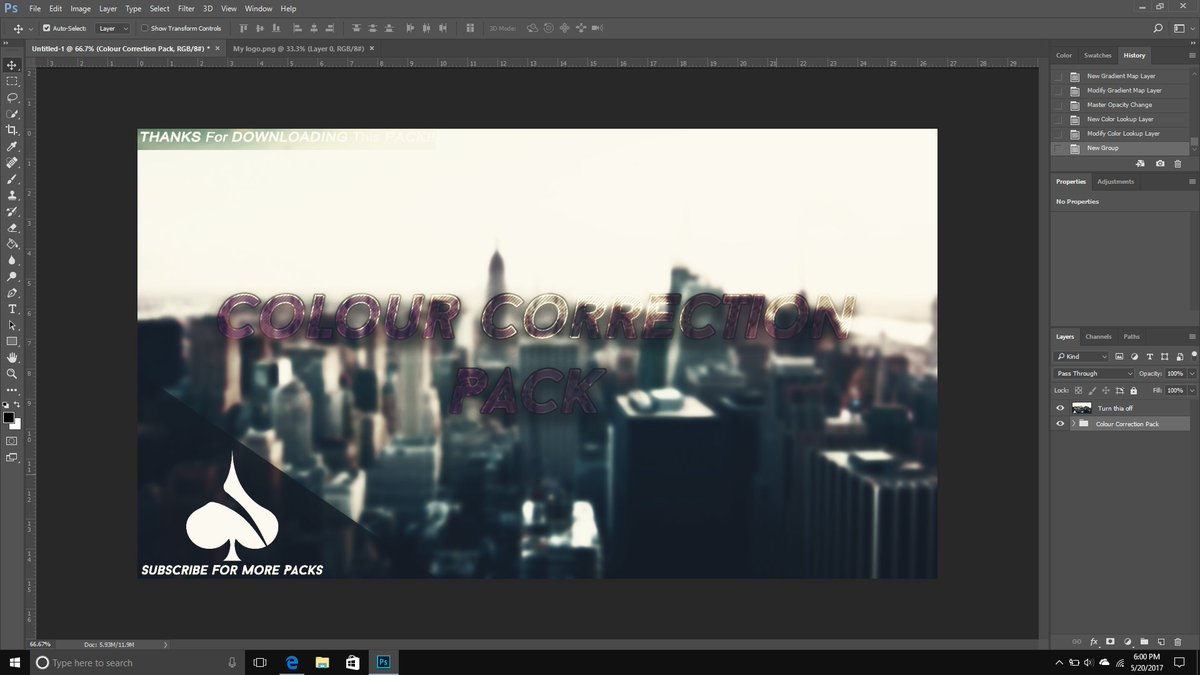Create new document from current state
This screenshot has height=675, width=1200.
point(1141,163)
